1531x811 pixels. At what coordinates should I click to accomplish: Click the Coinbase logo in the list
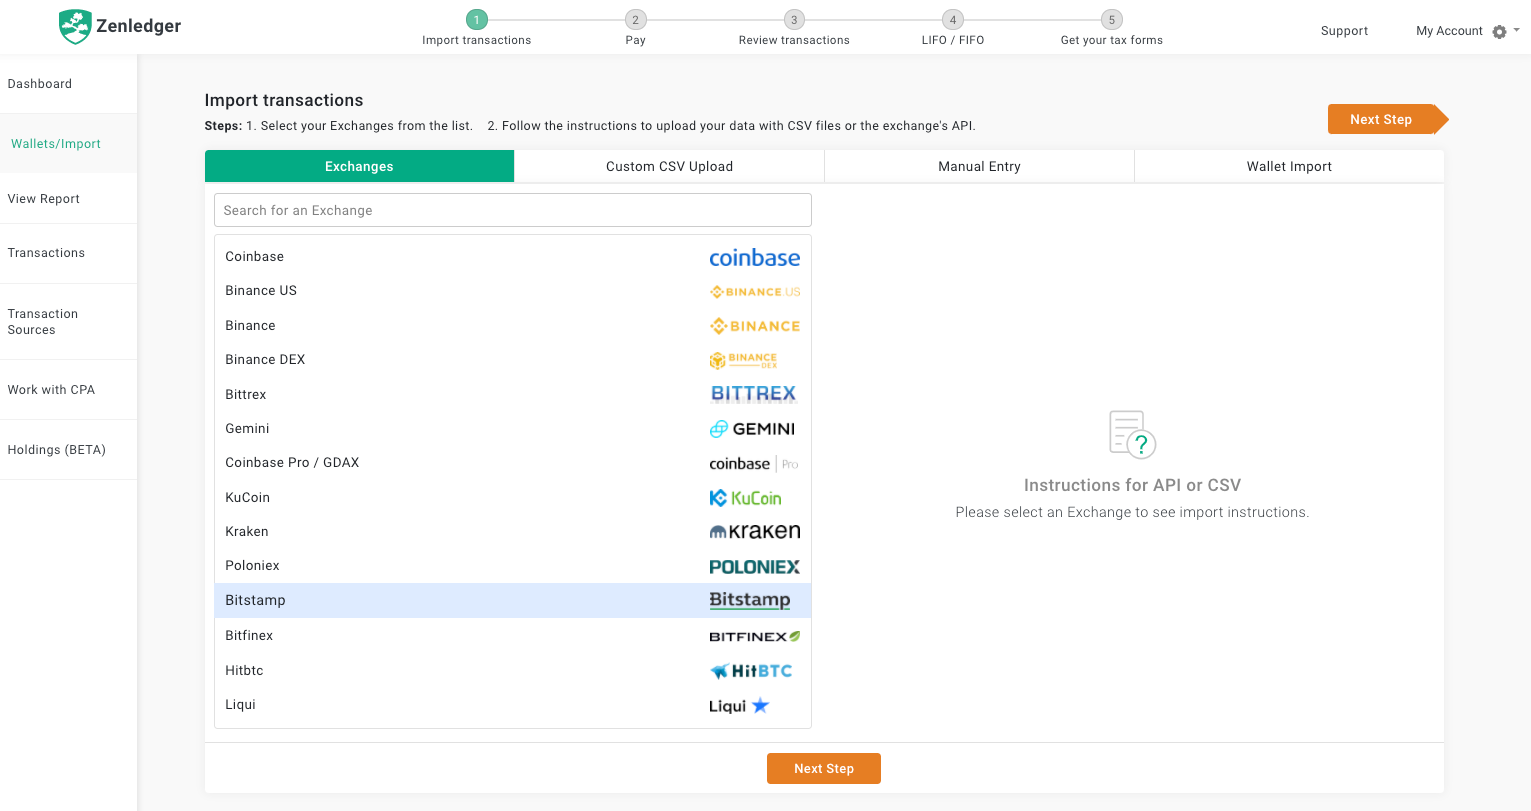pyautogui.click(x=754, y=258)
